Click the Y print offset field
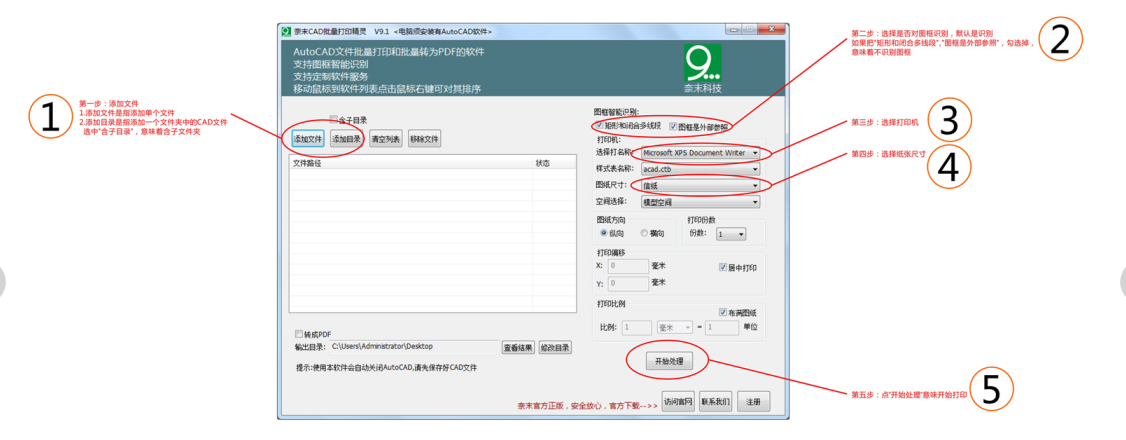Screen dimensions: 1126x440 coord(628,284)
